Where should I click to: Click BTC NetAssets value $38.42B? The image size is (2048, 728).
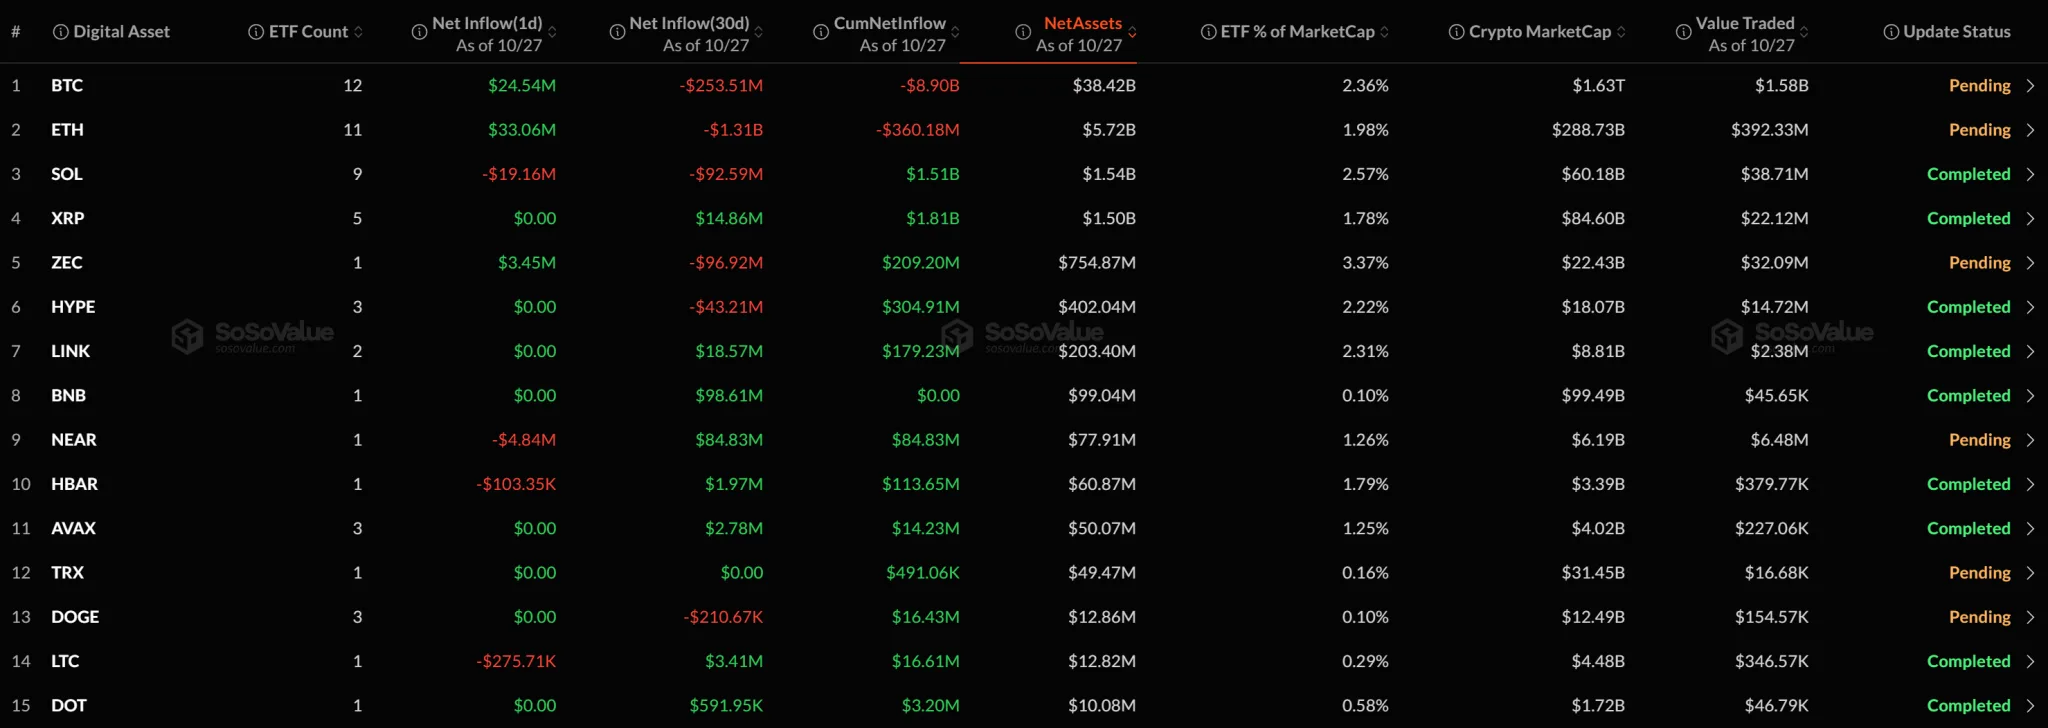1104,86
